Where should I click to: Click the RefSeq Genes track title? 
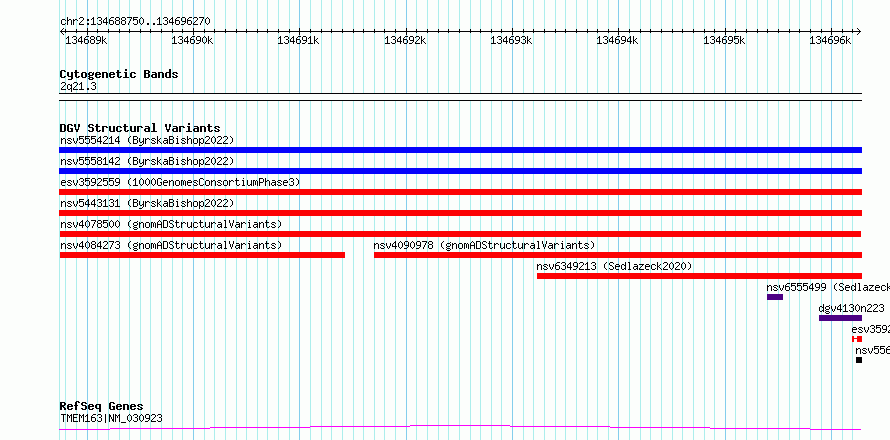click(x=101, y=407)
